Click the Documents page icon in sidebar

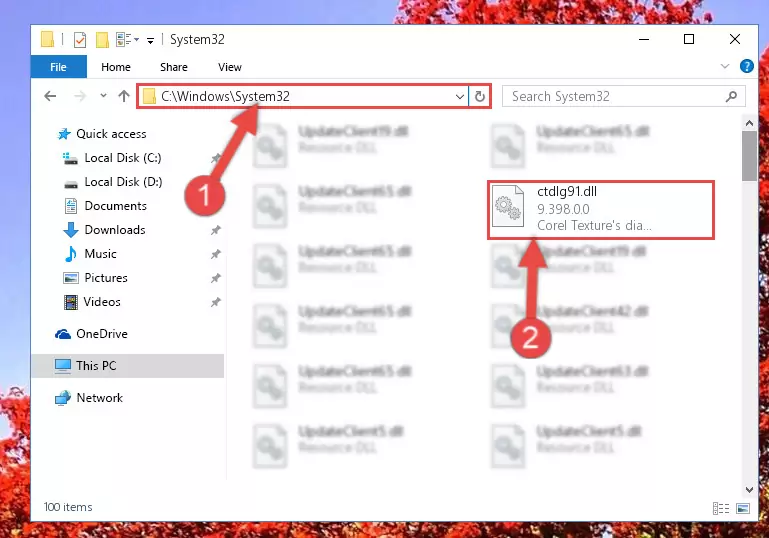pyautogui.click(x=71, y=206)
